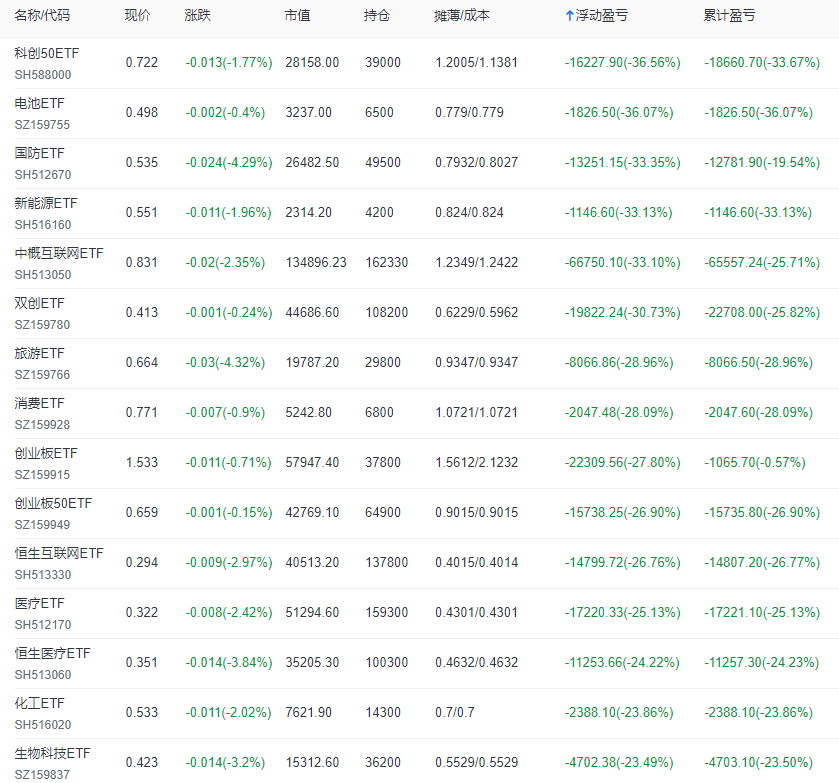This screenshot has height=783, width=839.
Task: Click the 市值 column header
Action: coord(298,16)
